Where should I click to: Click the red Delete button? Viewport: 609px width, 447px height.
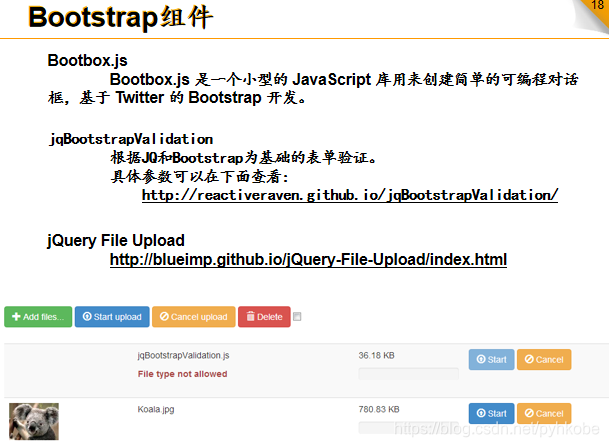264,317
